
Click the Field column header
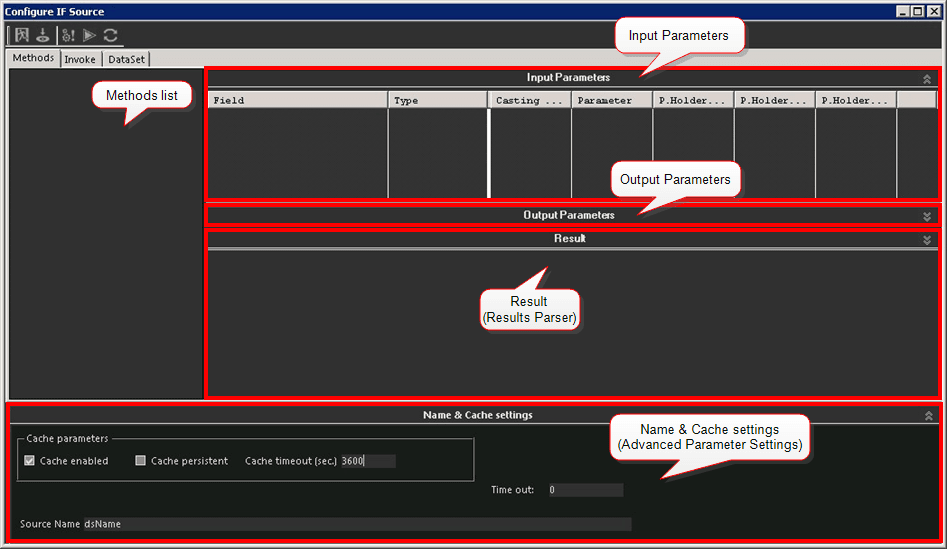point(298,100)
